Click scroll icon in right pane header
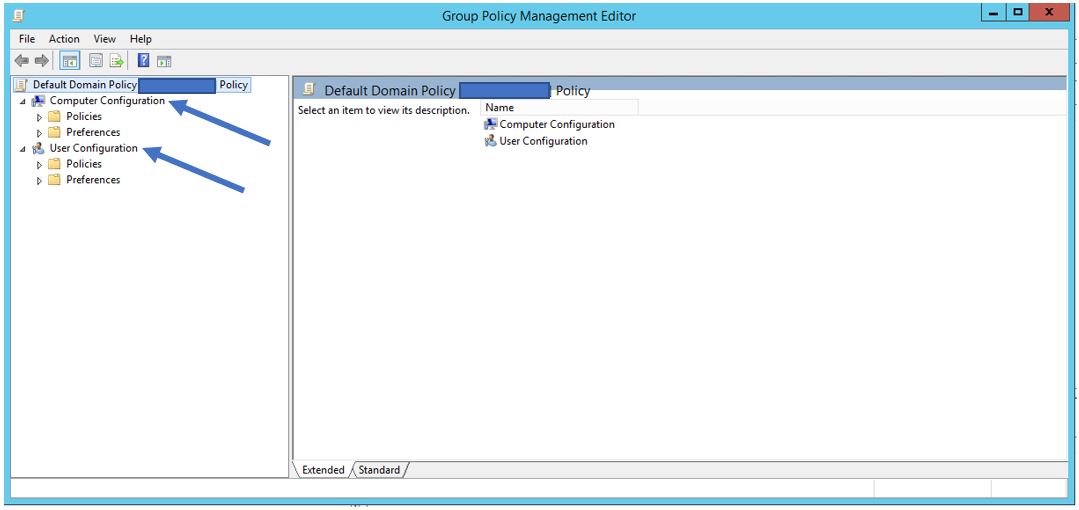The height and width of the screenshot is (510, 1079). pos(310,89)
